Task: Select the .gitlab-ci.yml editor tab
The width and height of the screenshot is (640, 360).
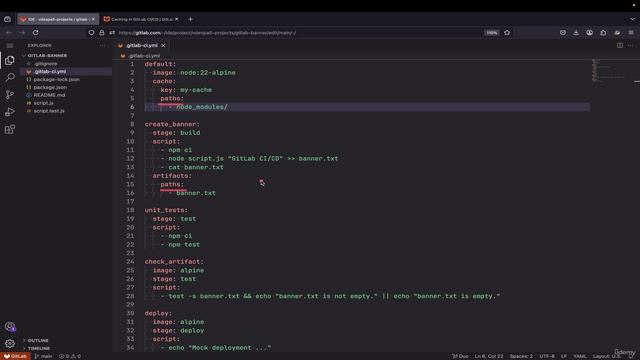Action: tap(141, 46)
